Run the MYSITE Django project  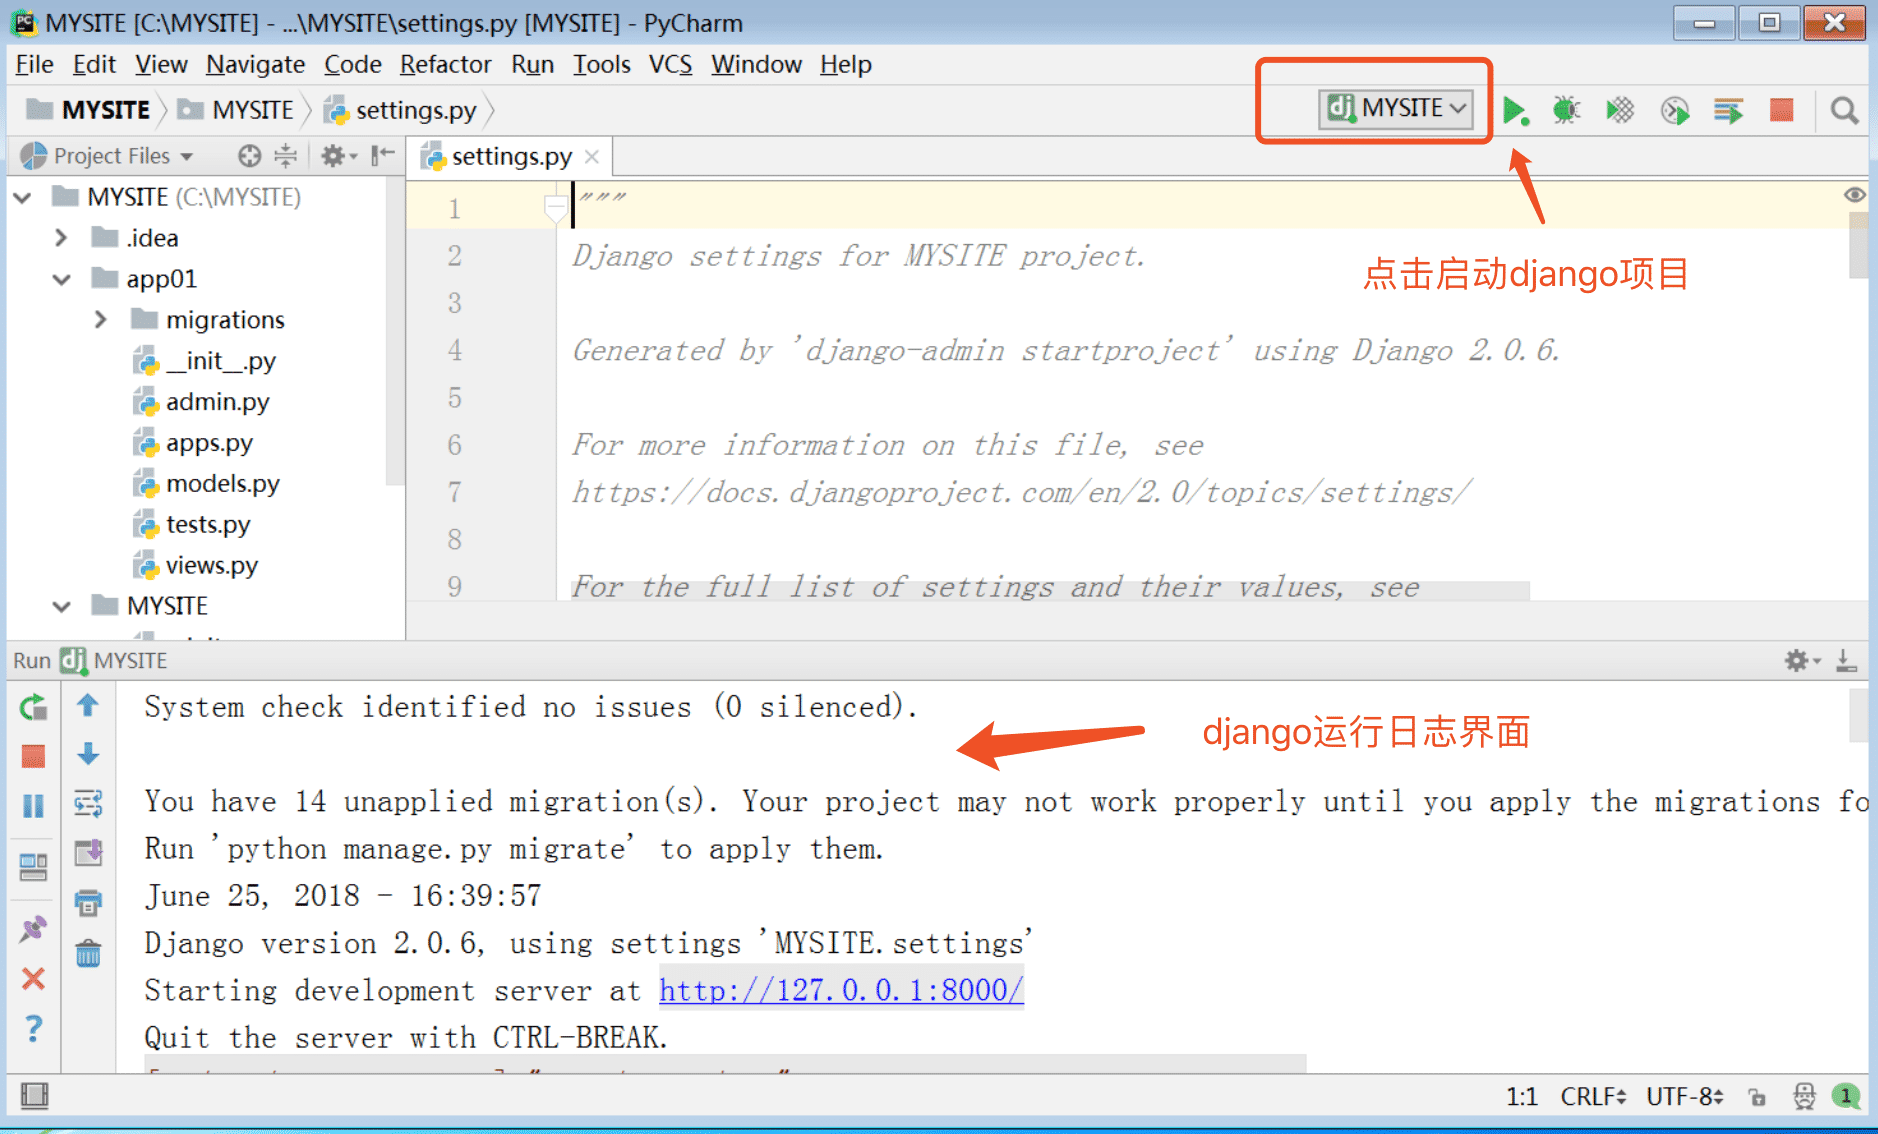1515,110
